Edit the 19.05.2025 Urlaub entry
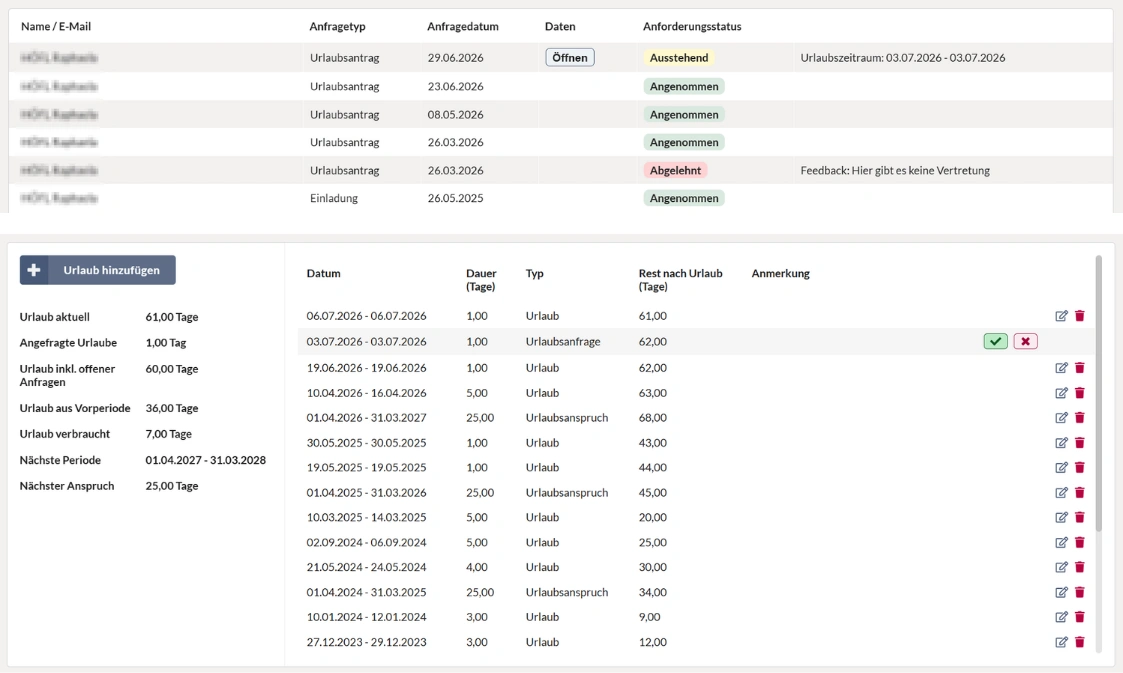1123x673 pixels. tap(1061, 468)
